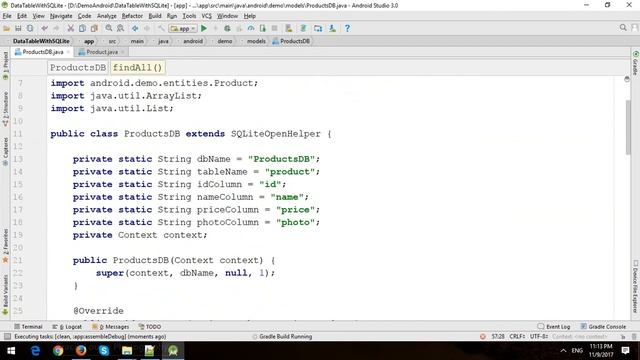Click the Gradle Build Running progress indicator
The height and width of the screenshot is (360, 640).
tap(282, 337)
